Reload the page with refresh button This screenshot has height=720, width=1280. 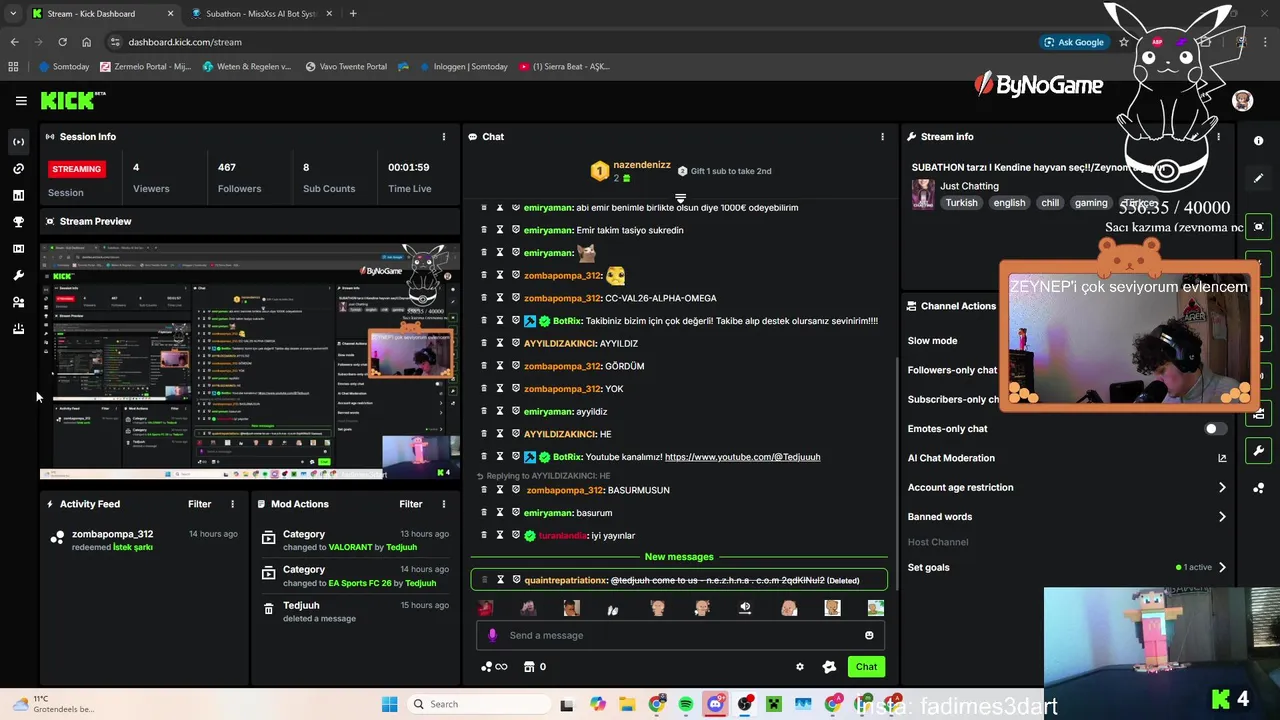[x=62, y=42]
